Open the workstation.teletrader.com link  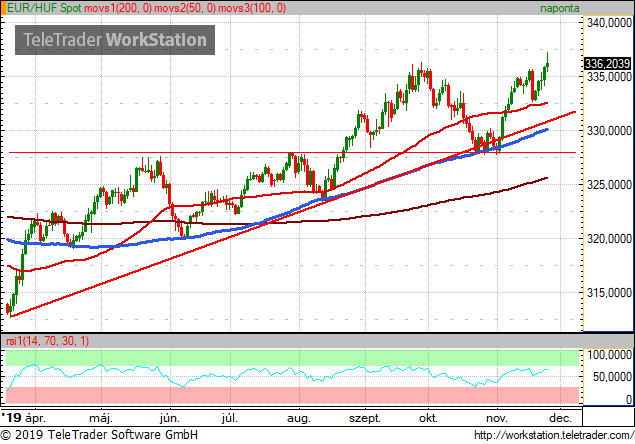point(553,435)
